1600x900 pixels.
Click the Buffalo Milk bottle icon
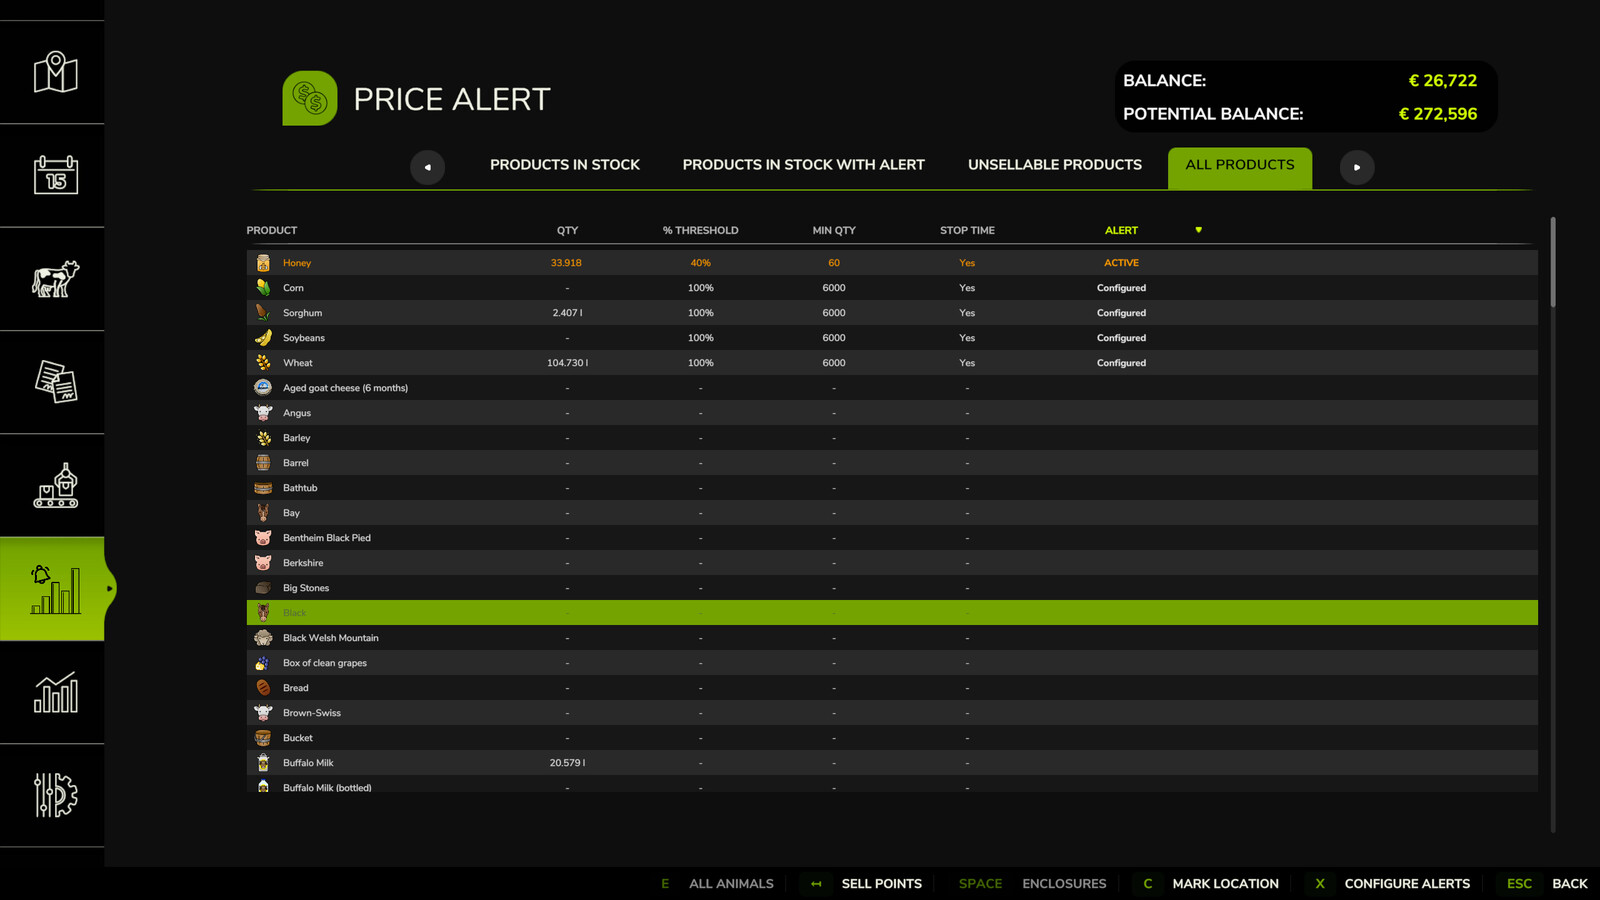263,763
